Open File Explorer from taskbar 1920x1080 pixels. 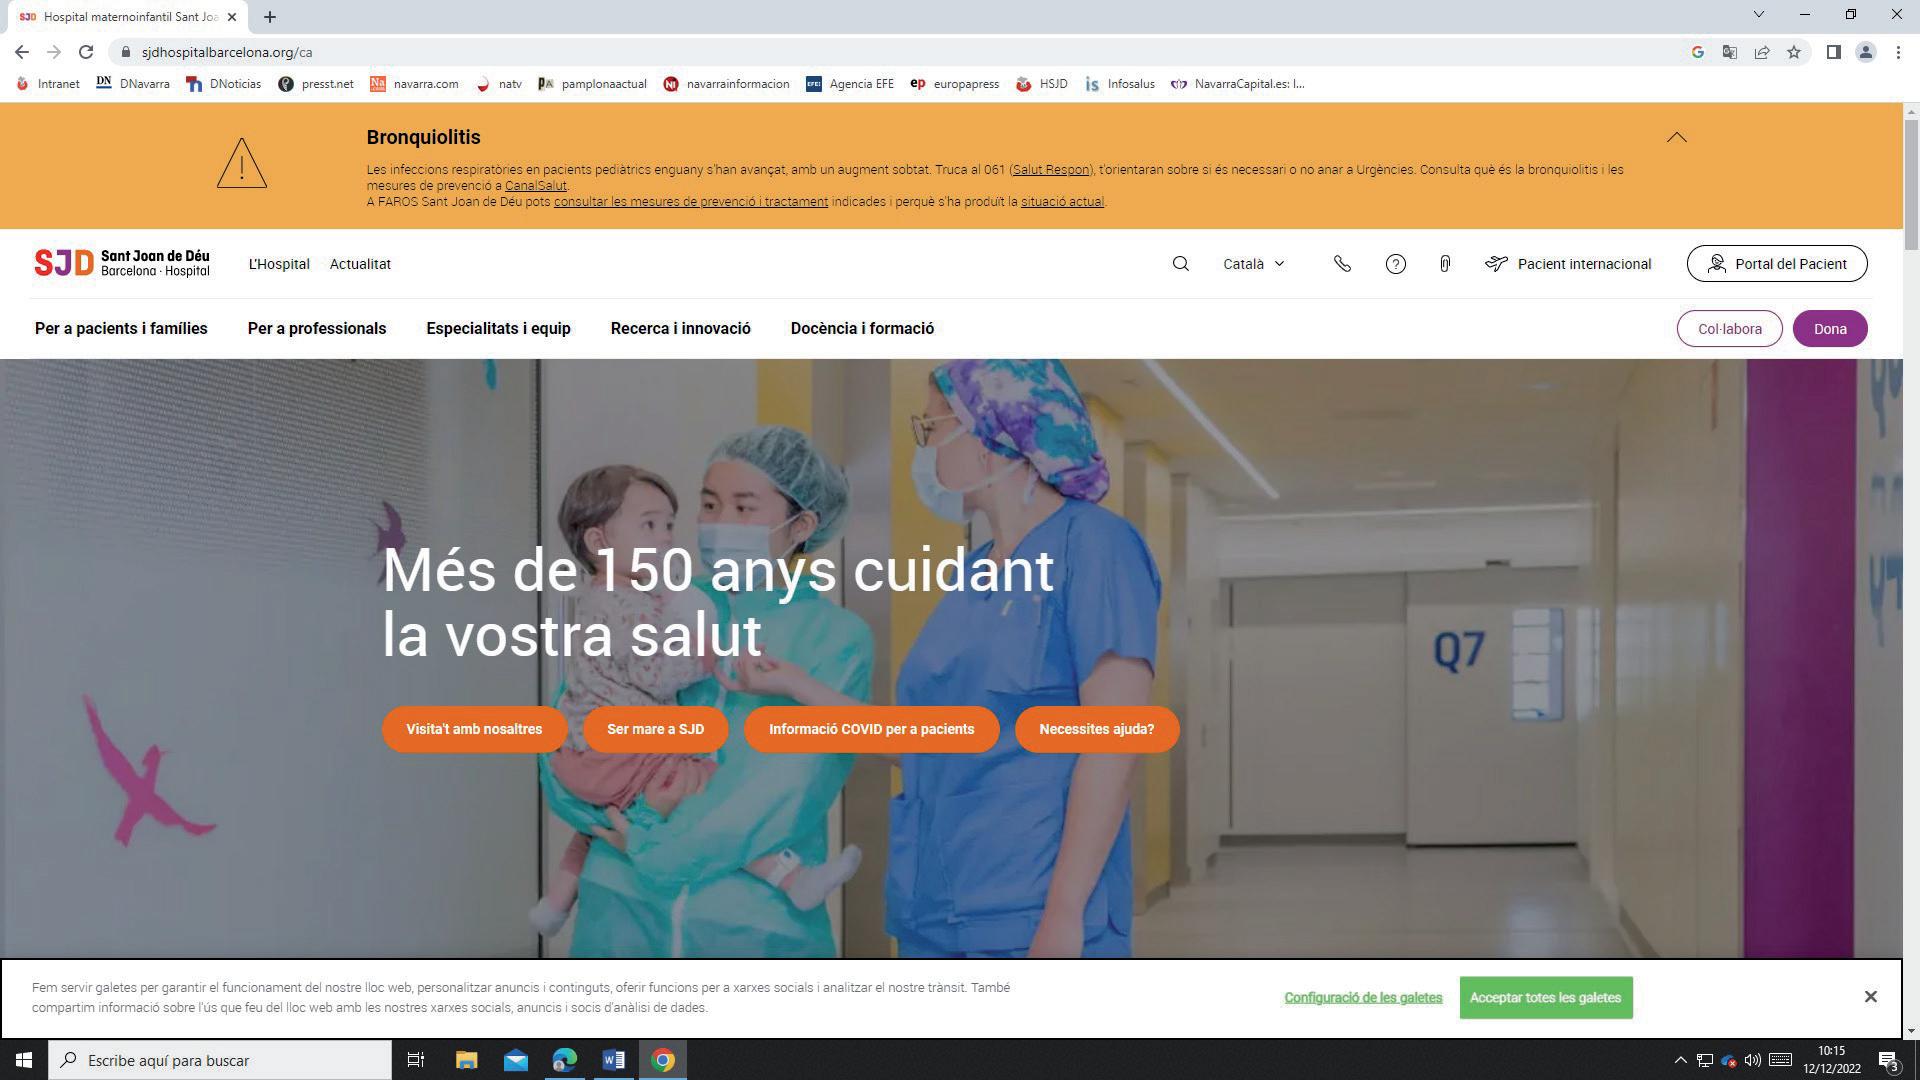click(x=466, y=1060)
